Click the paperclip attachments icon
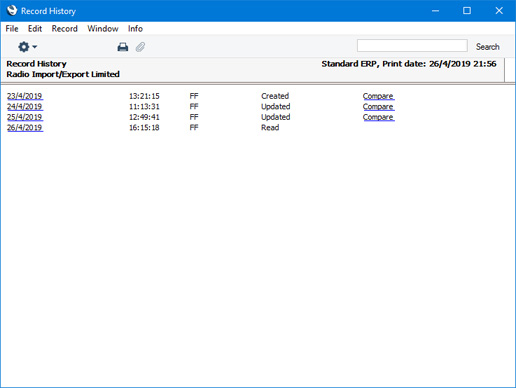The width and height of the screenshot is (516, 388). point(140,47)
